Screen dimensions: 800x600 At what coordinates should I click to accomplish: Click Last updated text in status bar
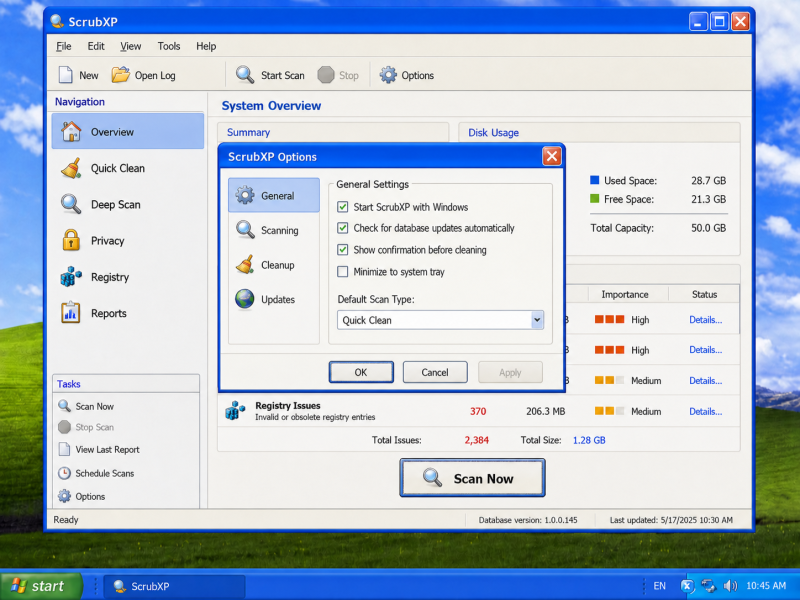[671, 520]
